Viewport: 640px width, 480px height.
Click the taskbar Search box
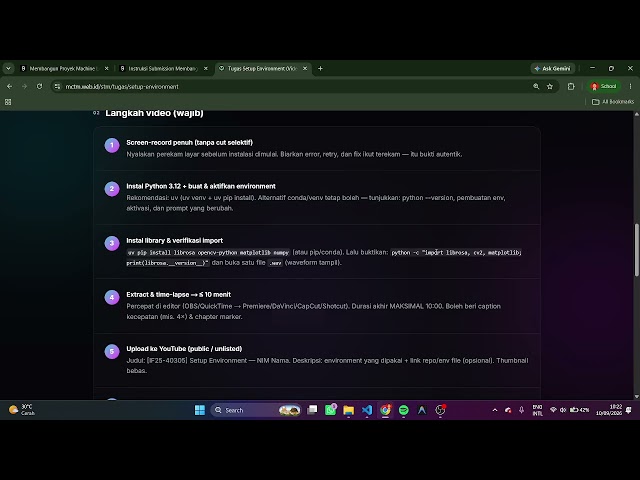(257, 410)
